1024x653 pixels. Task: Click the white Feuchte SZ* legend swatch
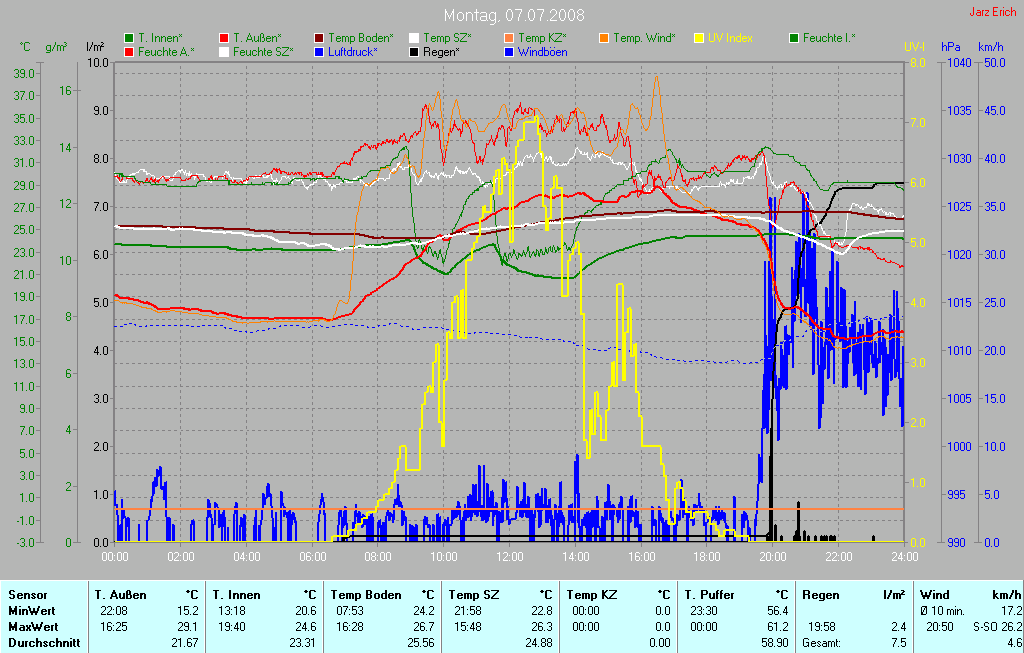pos(224,52)
